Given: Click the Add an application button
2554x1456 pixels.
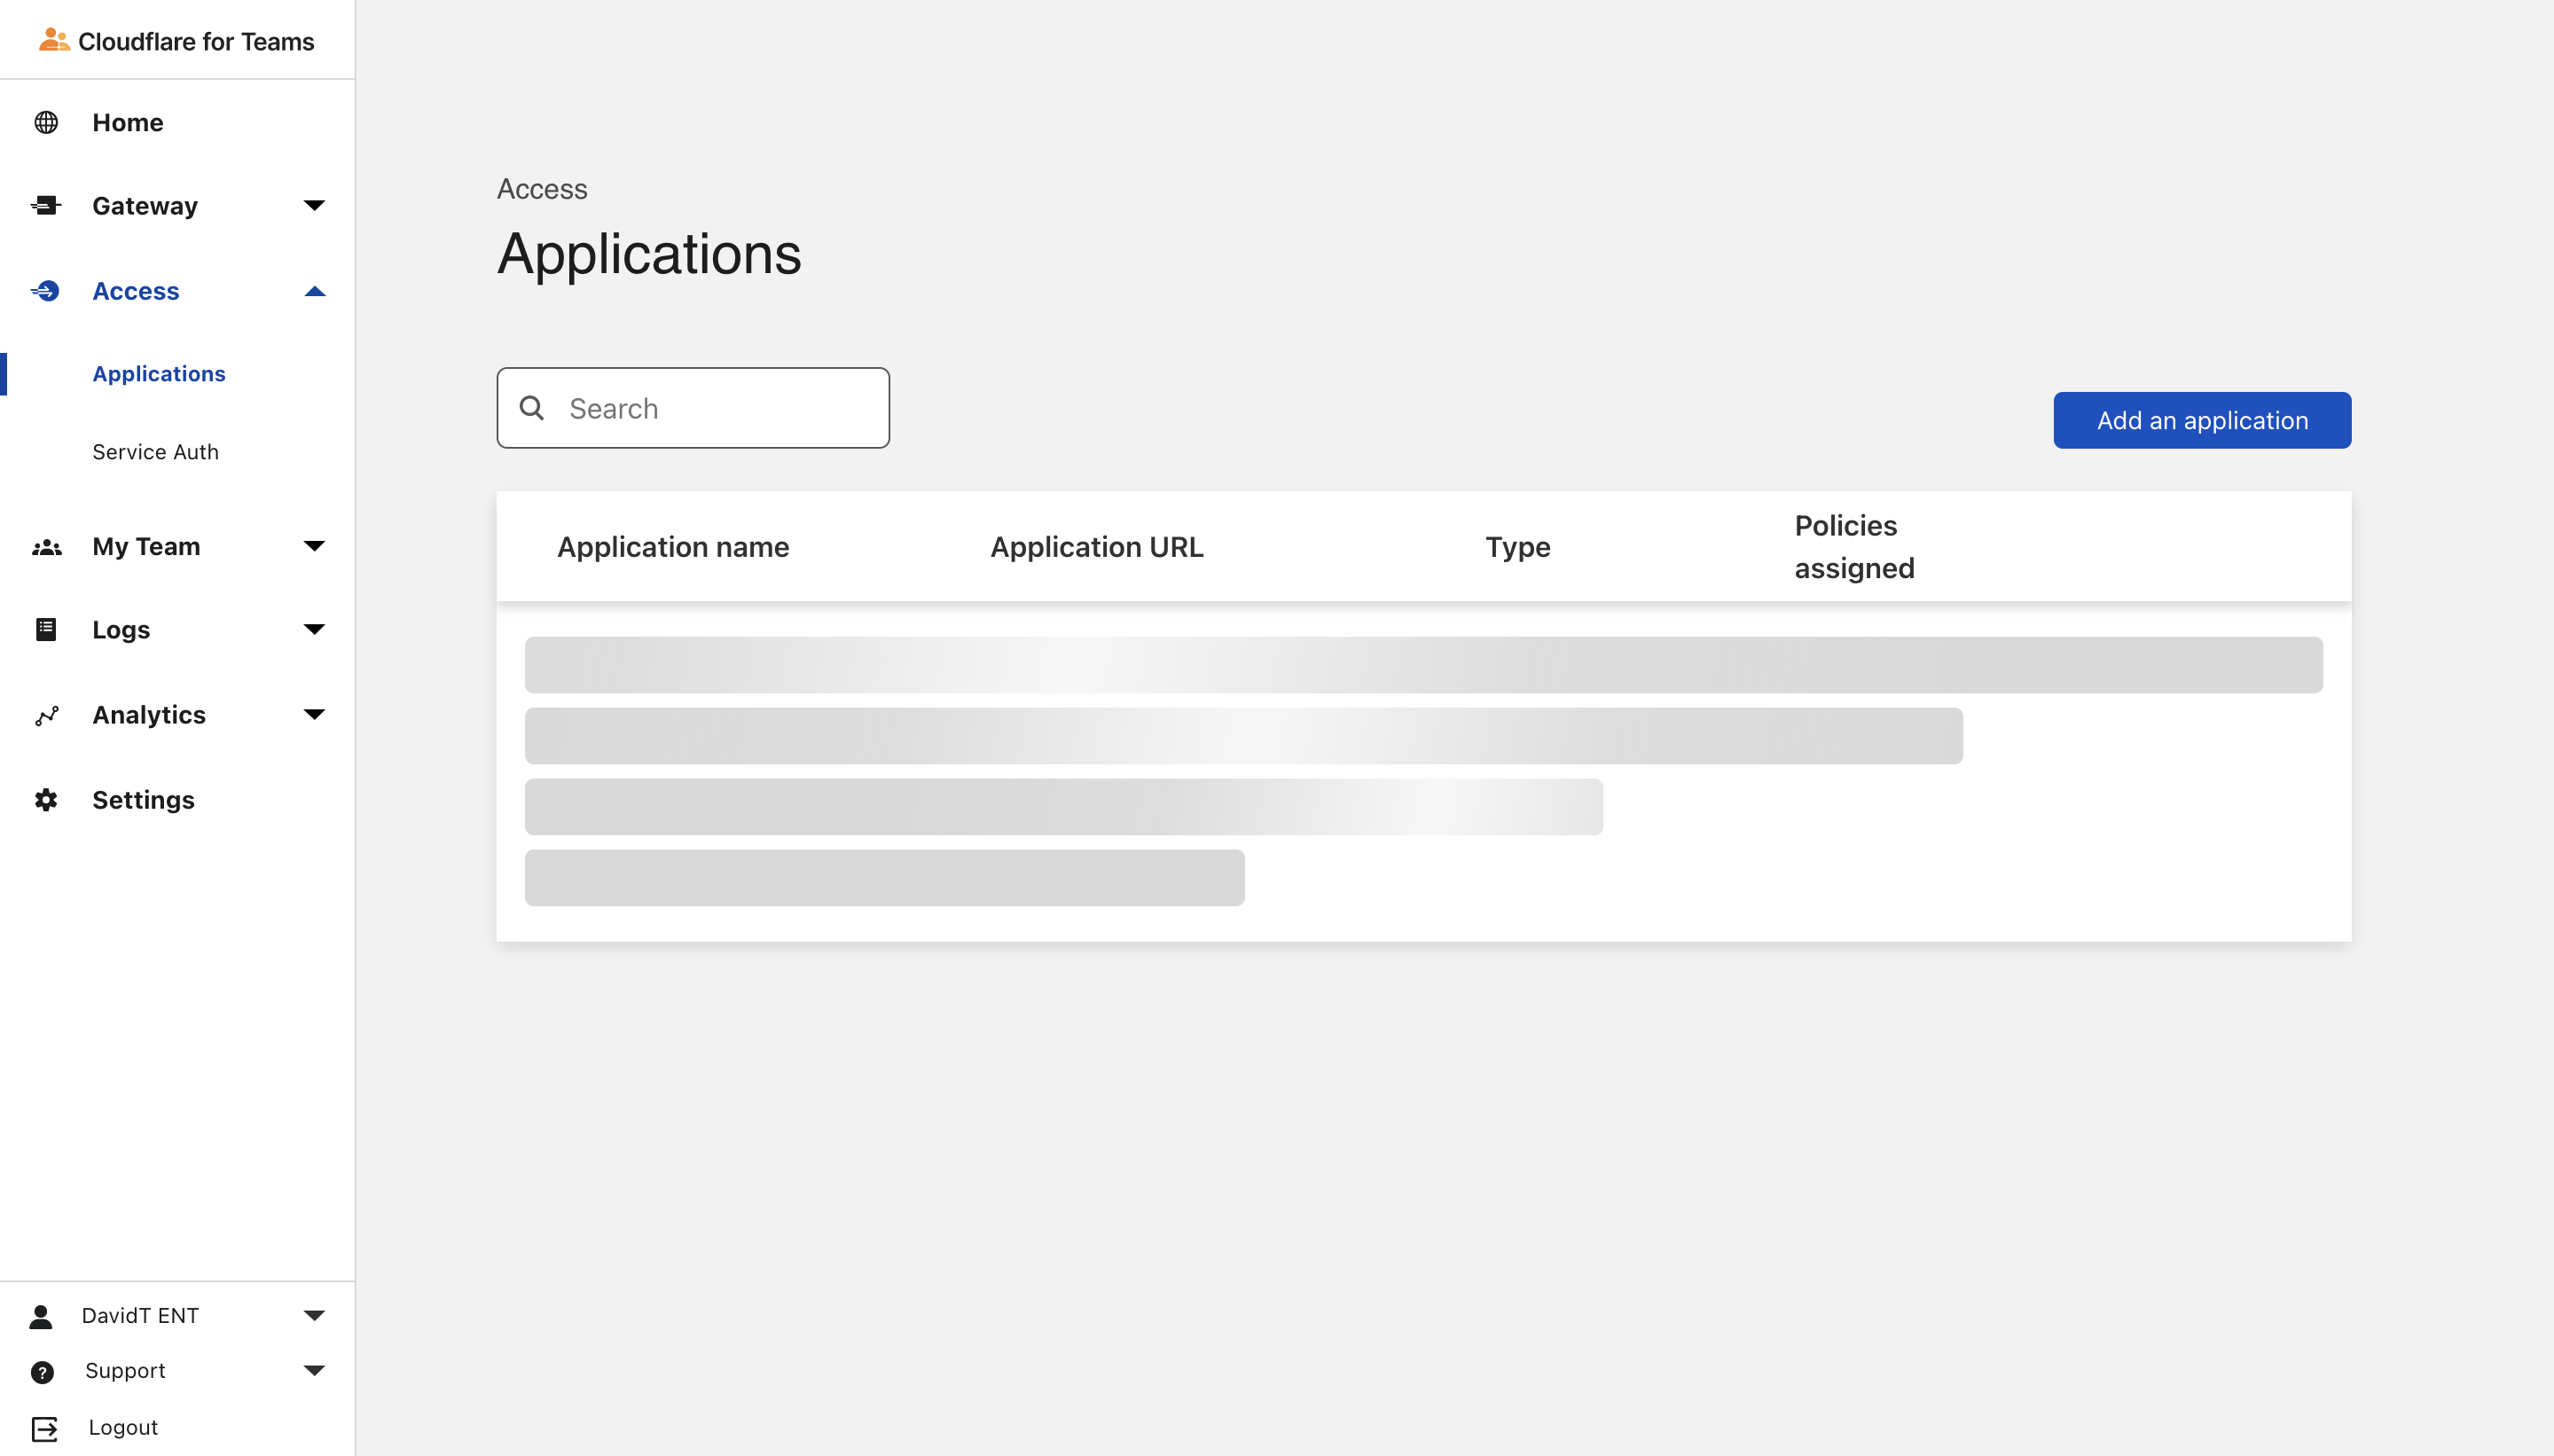Looking at the screenshot, I should point(2201,419).
